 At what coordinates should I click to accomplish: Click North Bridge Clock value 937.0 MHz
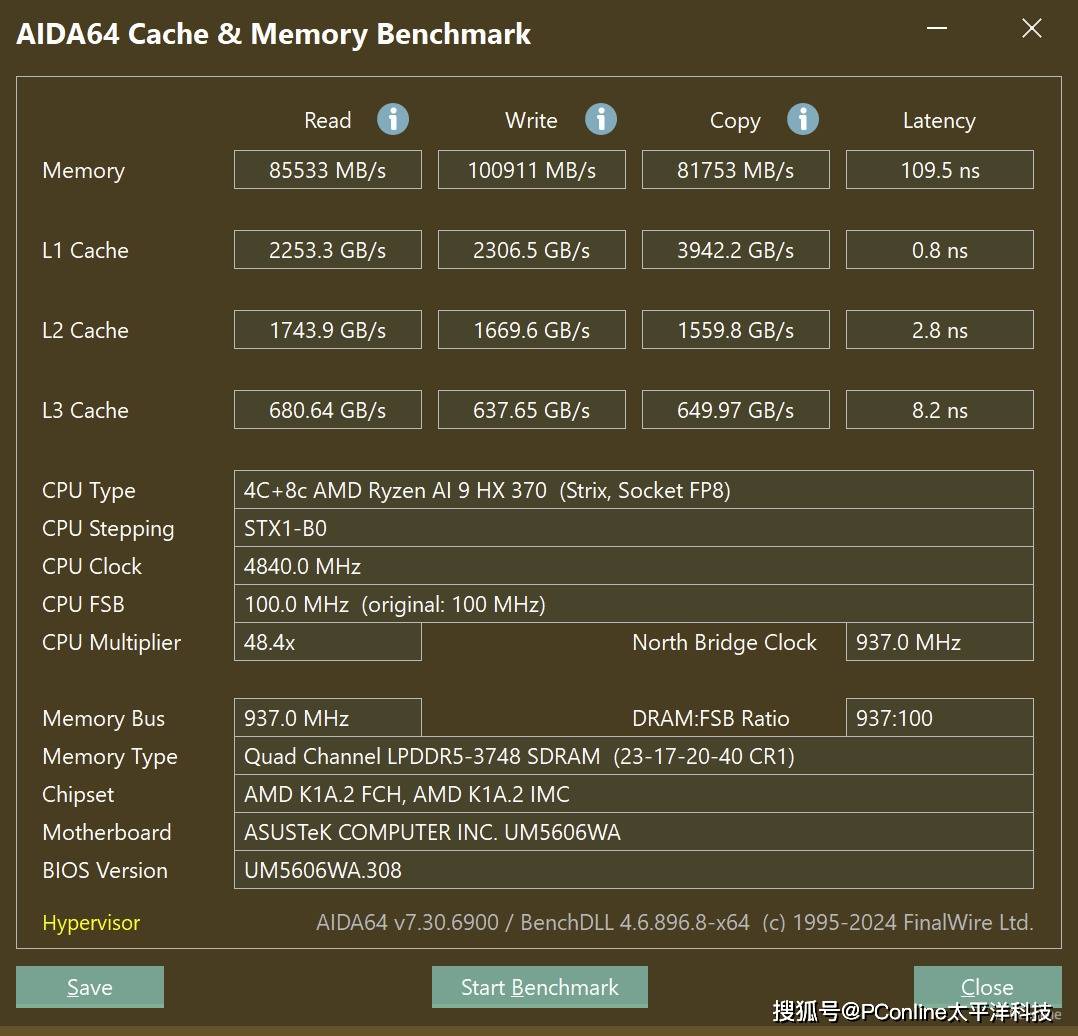[x=940, y=642]
